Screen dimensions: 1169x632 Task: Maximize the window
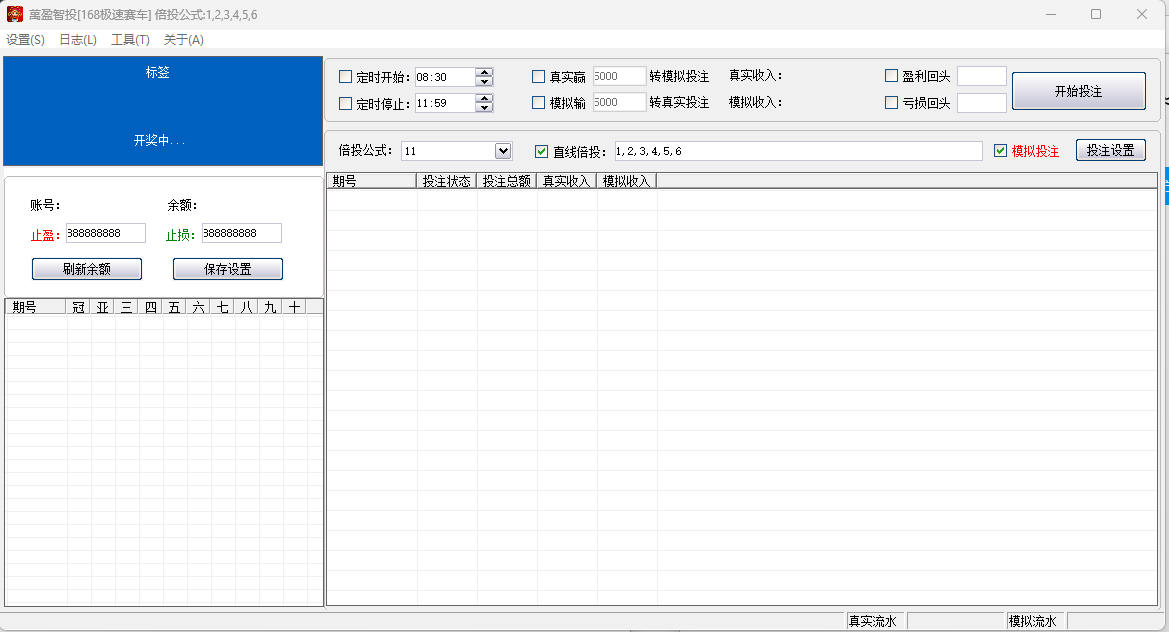1096,14
